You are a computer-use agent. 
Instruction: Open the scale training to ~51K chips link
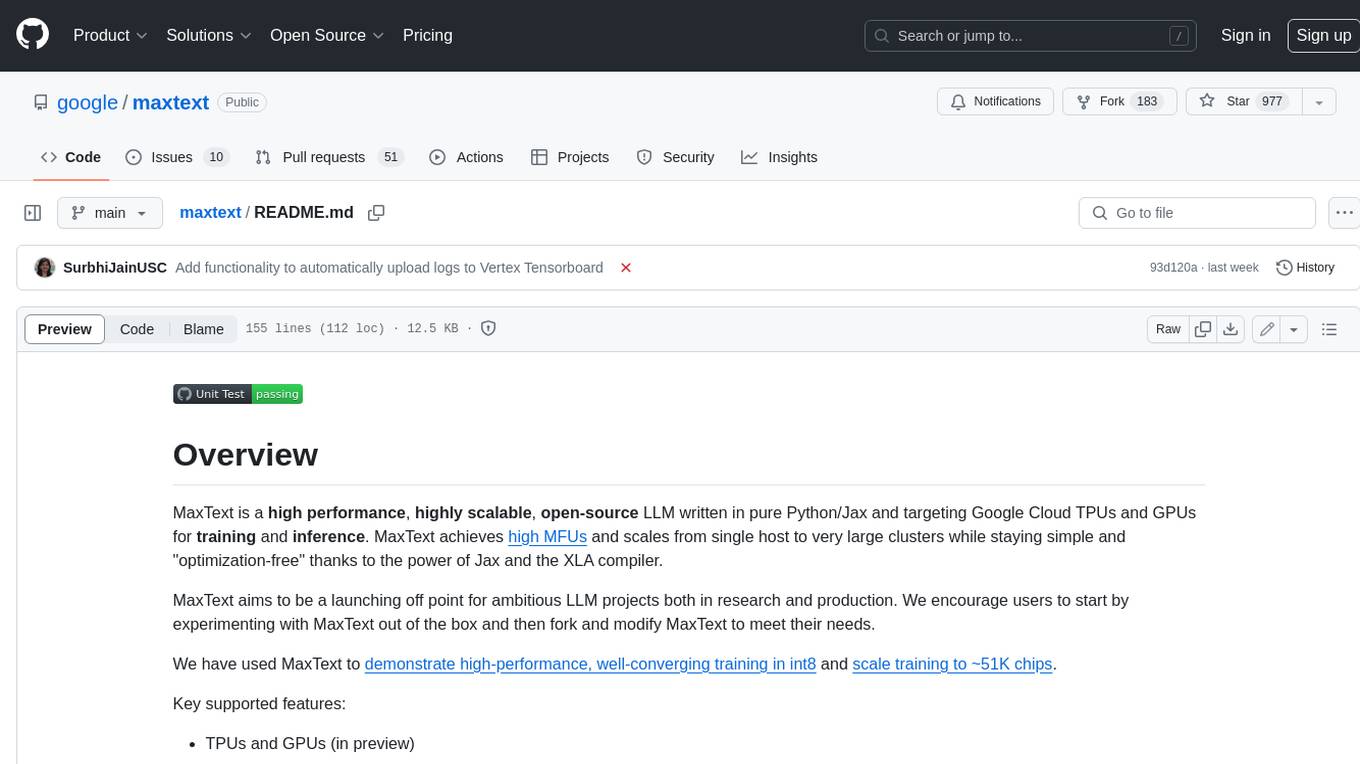click(x=952, y=664)
